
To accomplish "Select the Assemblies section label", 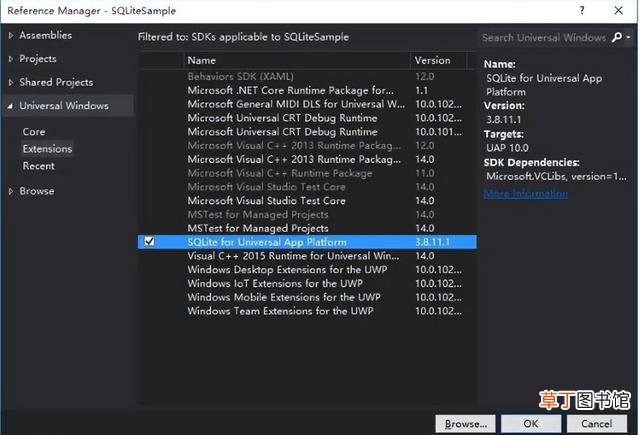I will click(46, 36).
